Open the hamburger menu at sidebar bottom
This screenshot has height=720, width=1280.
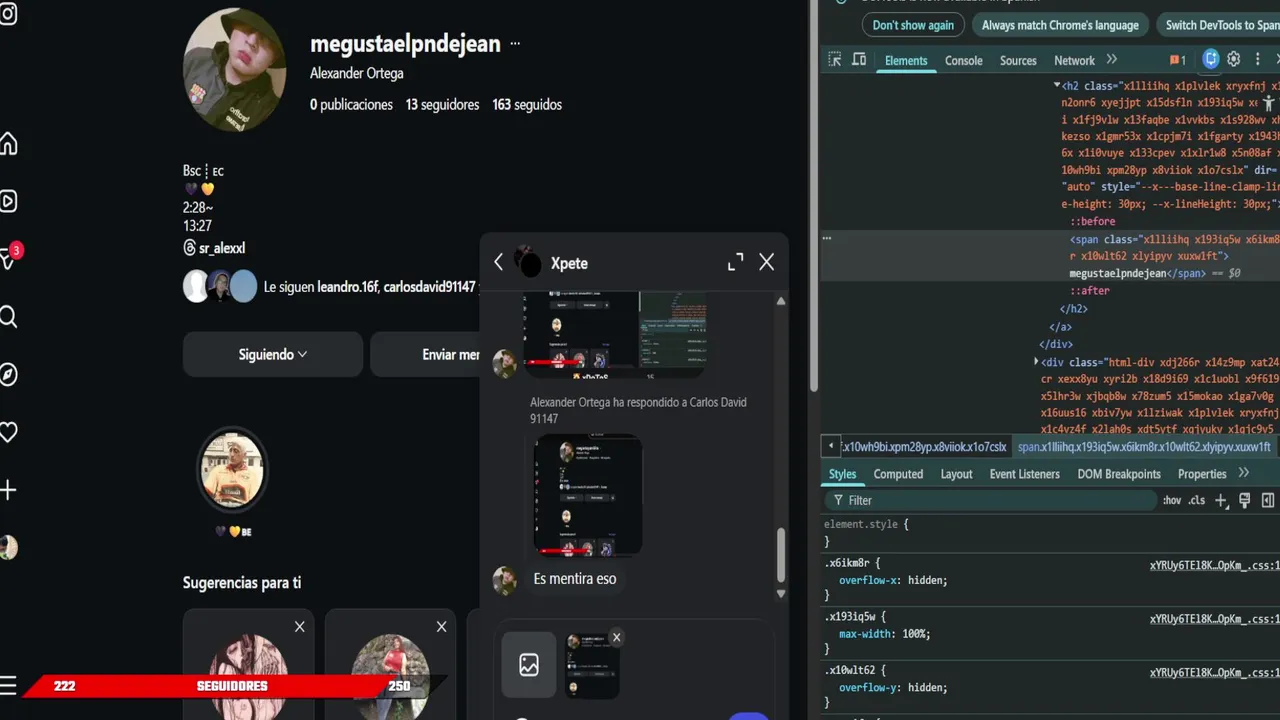(x=8, y=685)
